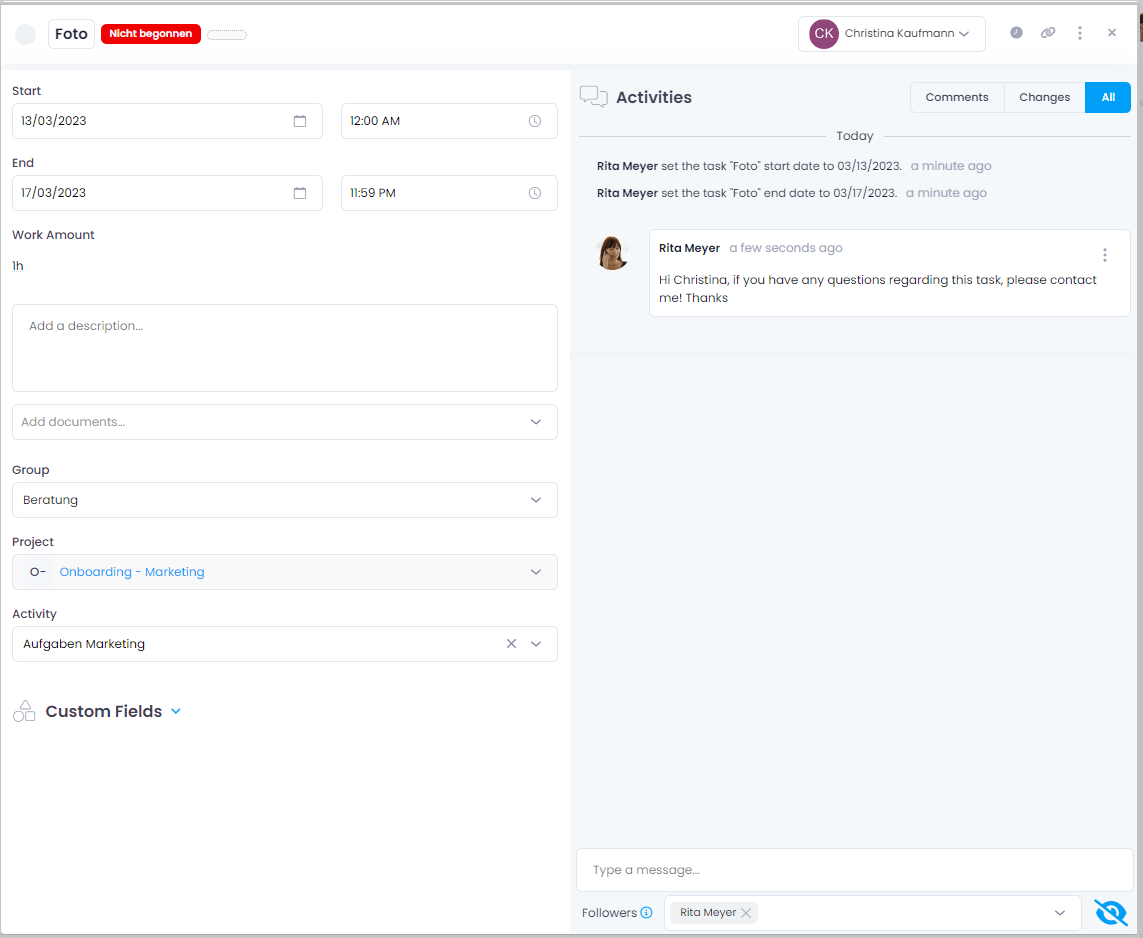
Task: Clear the Aufgaben Marketing activity selection
Action: pyautogui.click(x=512, y=644)
